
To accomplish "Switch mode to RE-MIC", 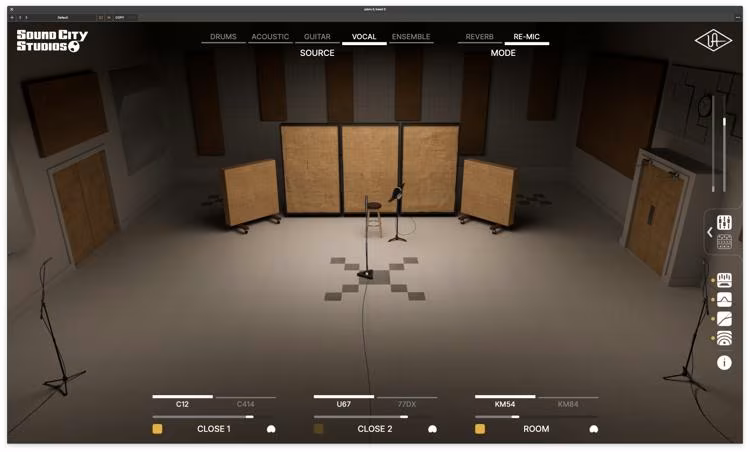I will pos(527,37).
